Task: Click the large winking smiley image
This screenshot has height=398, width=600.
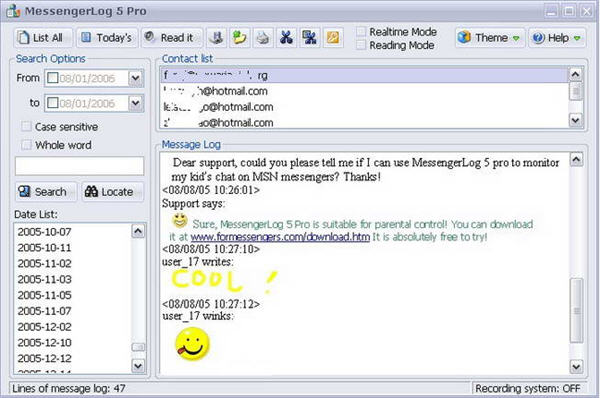Action: pyautogui.click(x=192, y=344)
